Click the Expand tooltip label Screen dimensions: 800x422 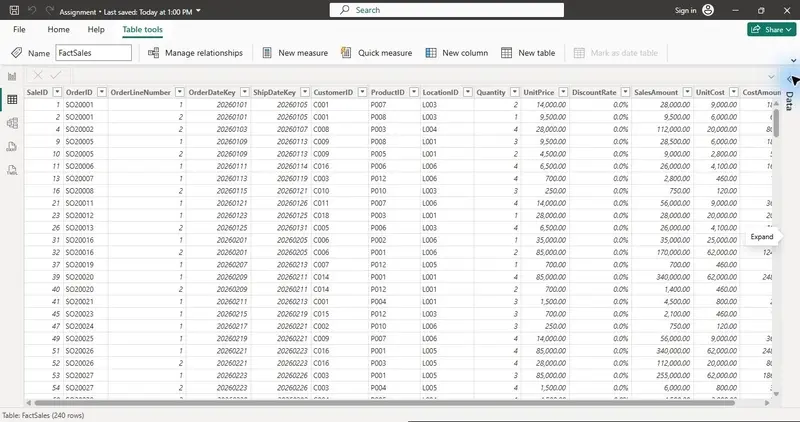(762, 237)
